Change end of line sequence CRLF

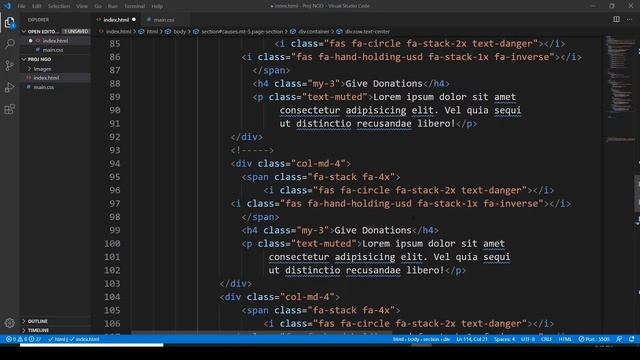pyautogui.click(x=546, y=339)
